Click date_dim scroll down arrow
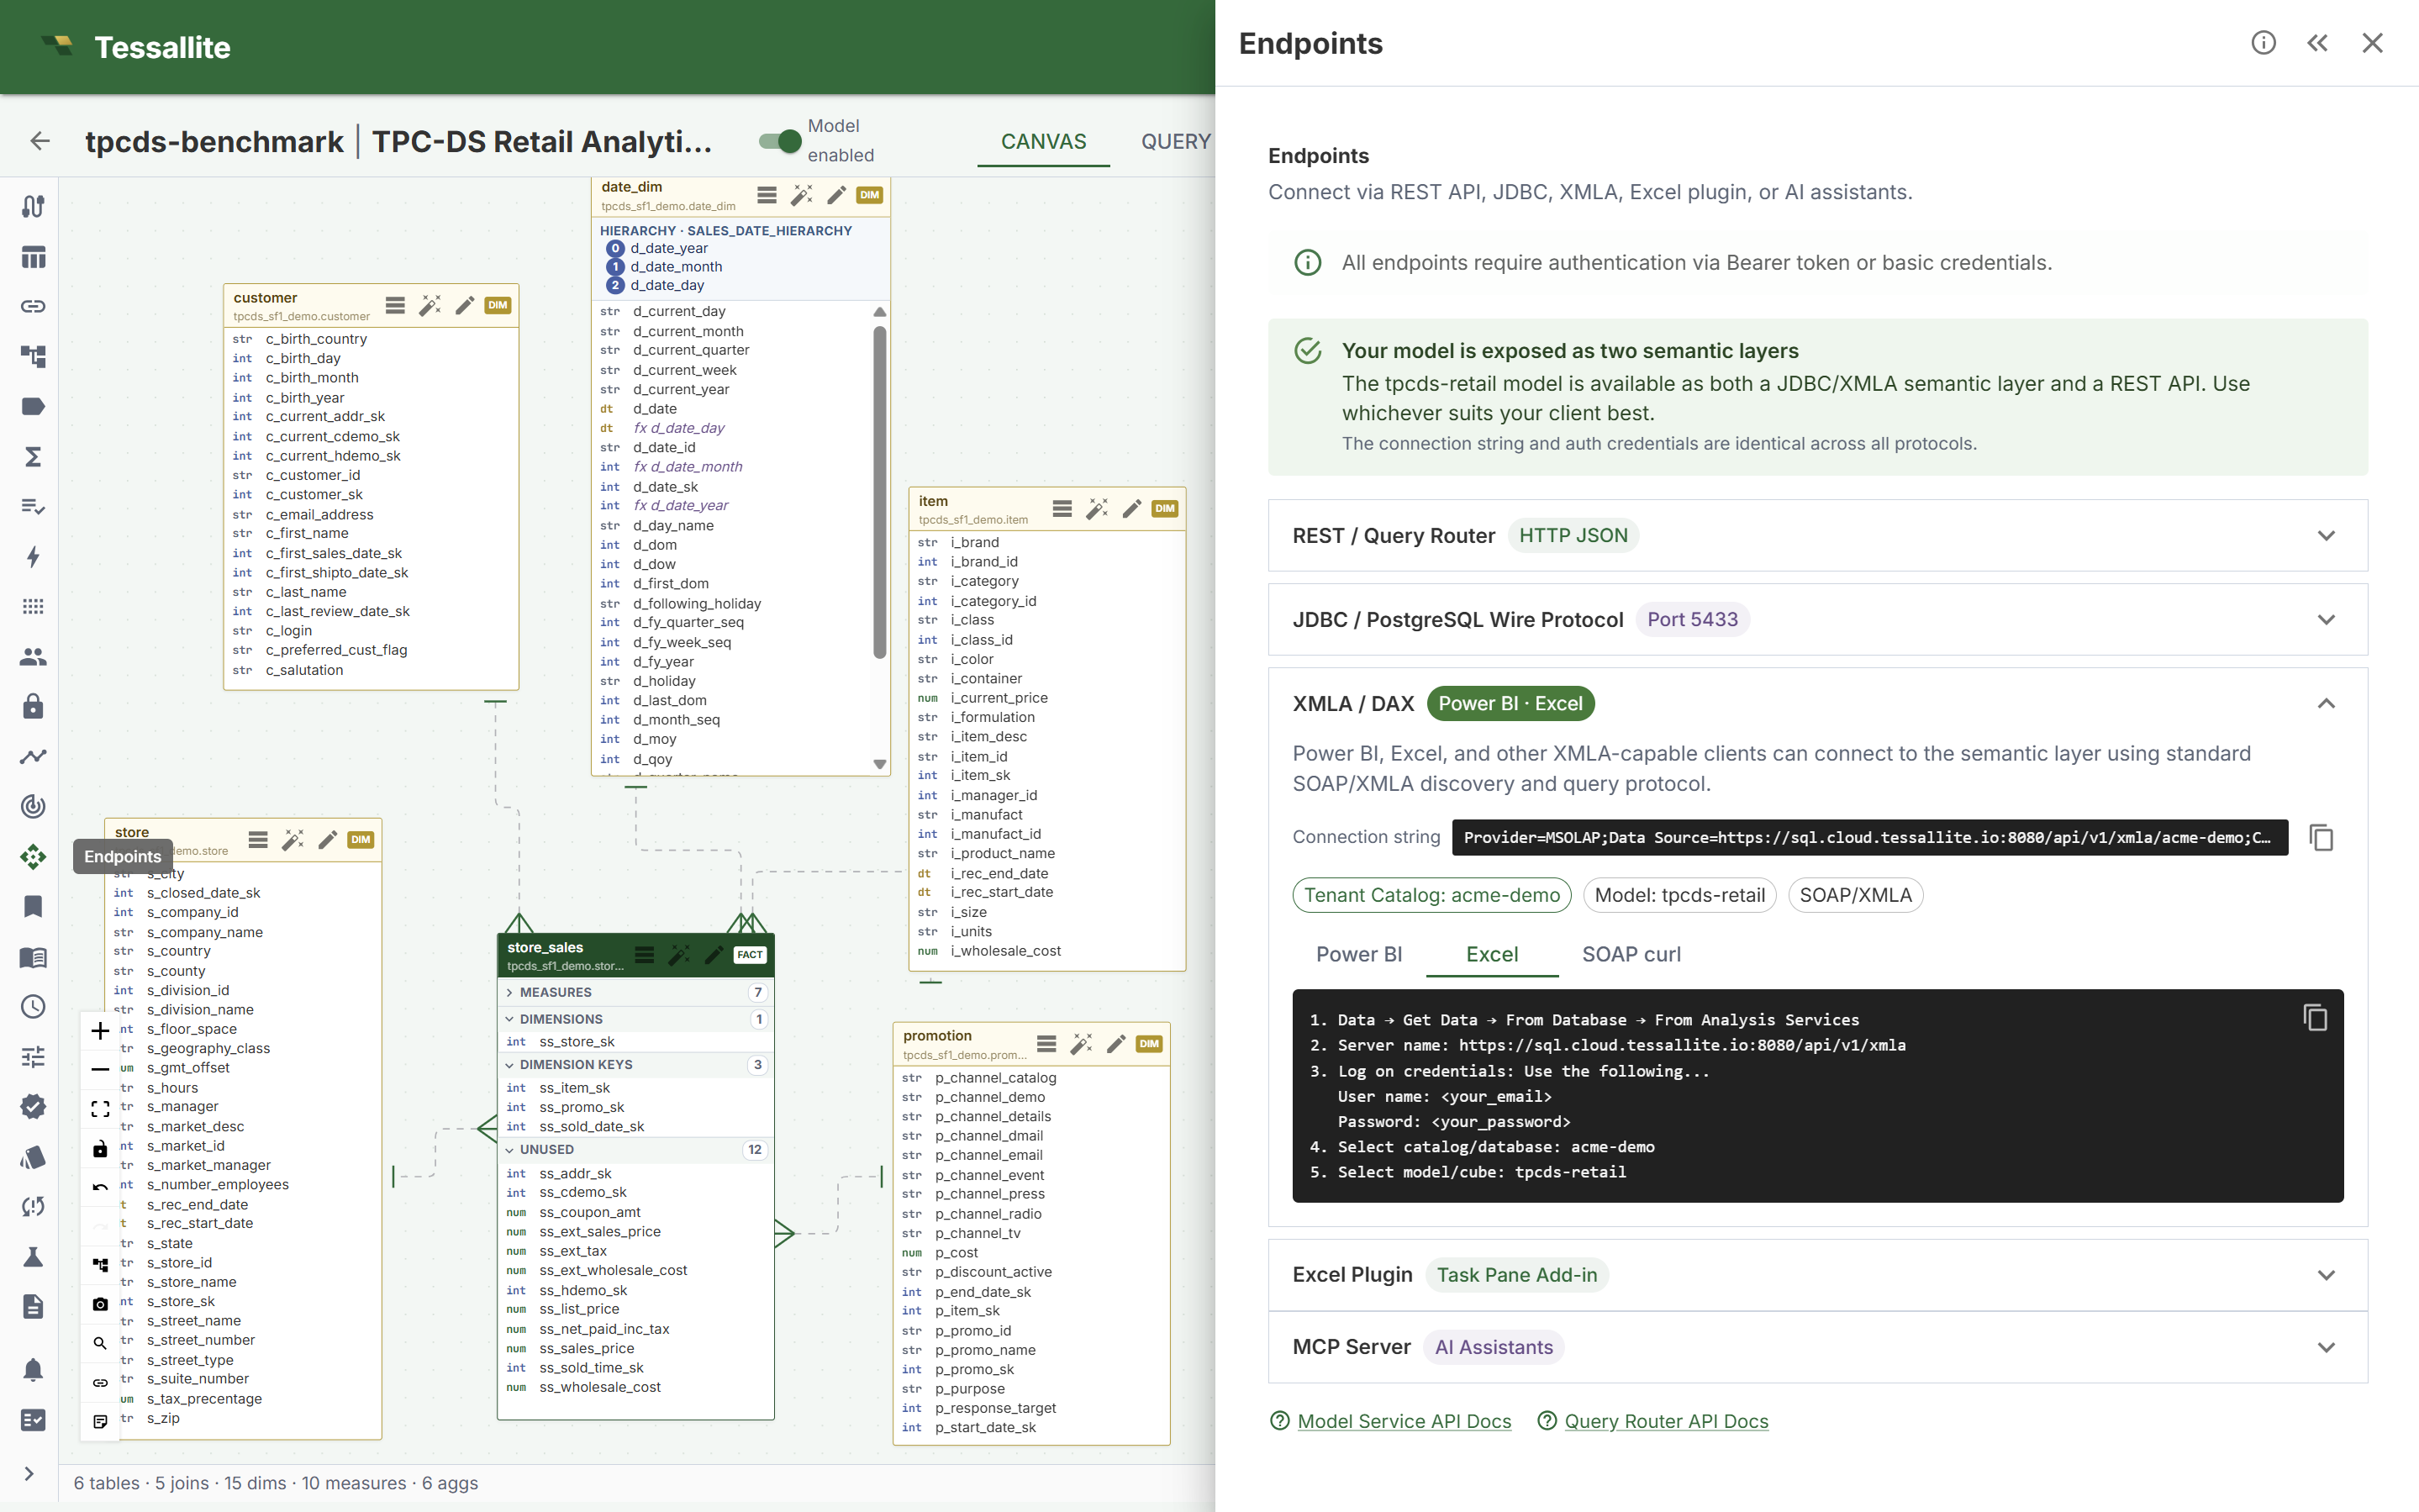Image resolution: width=2419 pixels, height=1512 pixels. [880, 764]
